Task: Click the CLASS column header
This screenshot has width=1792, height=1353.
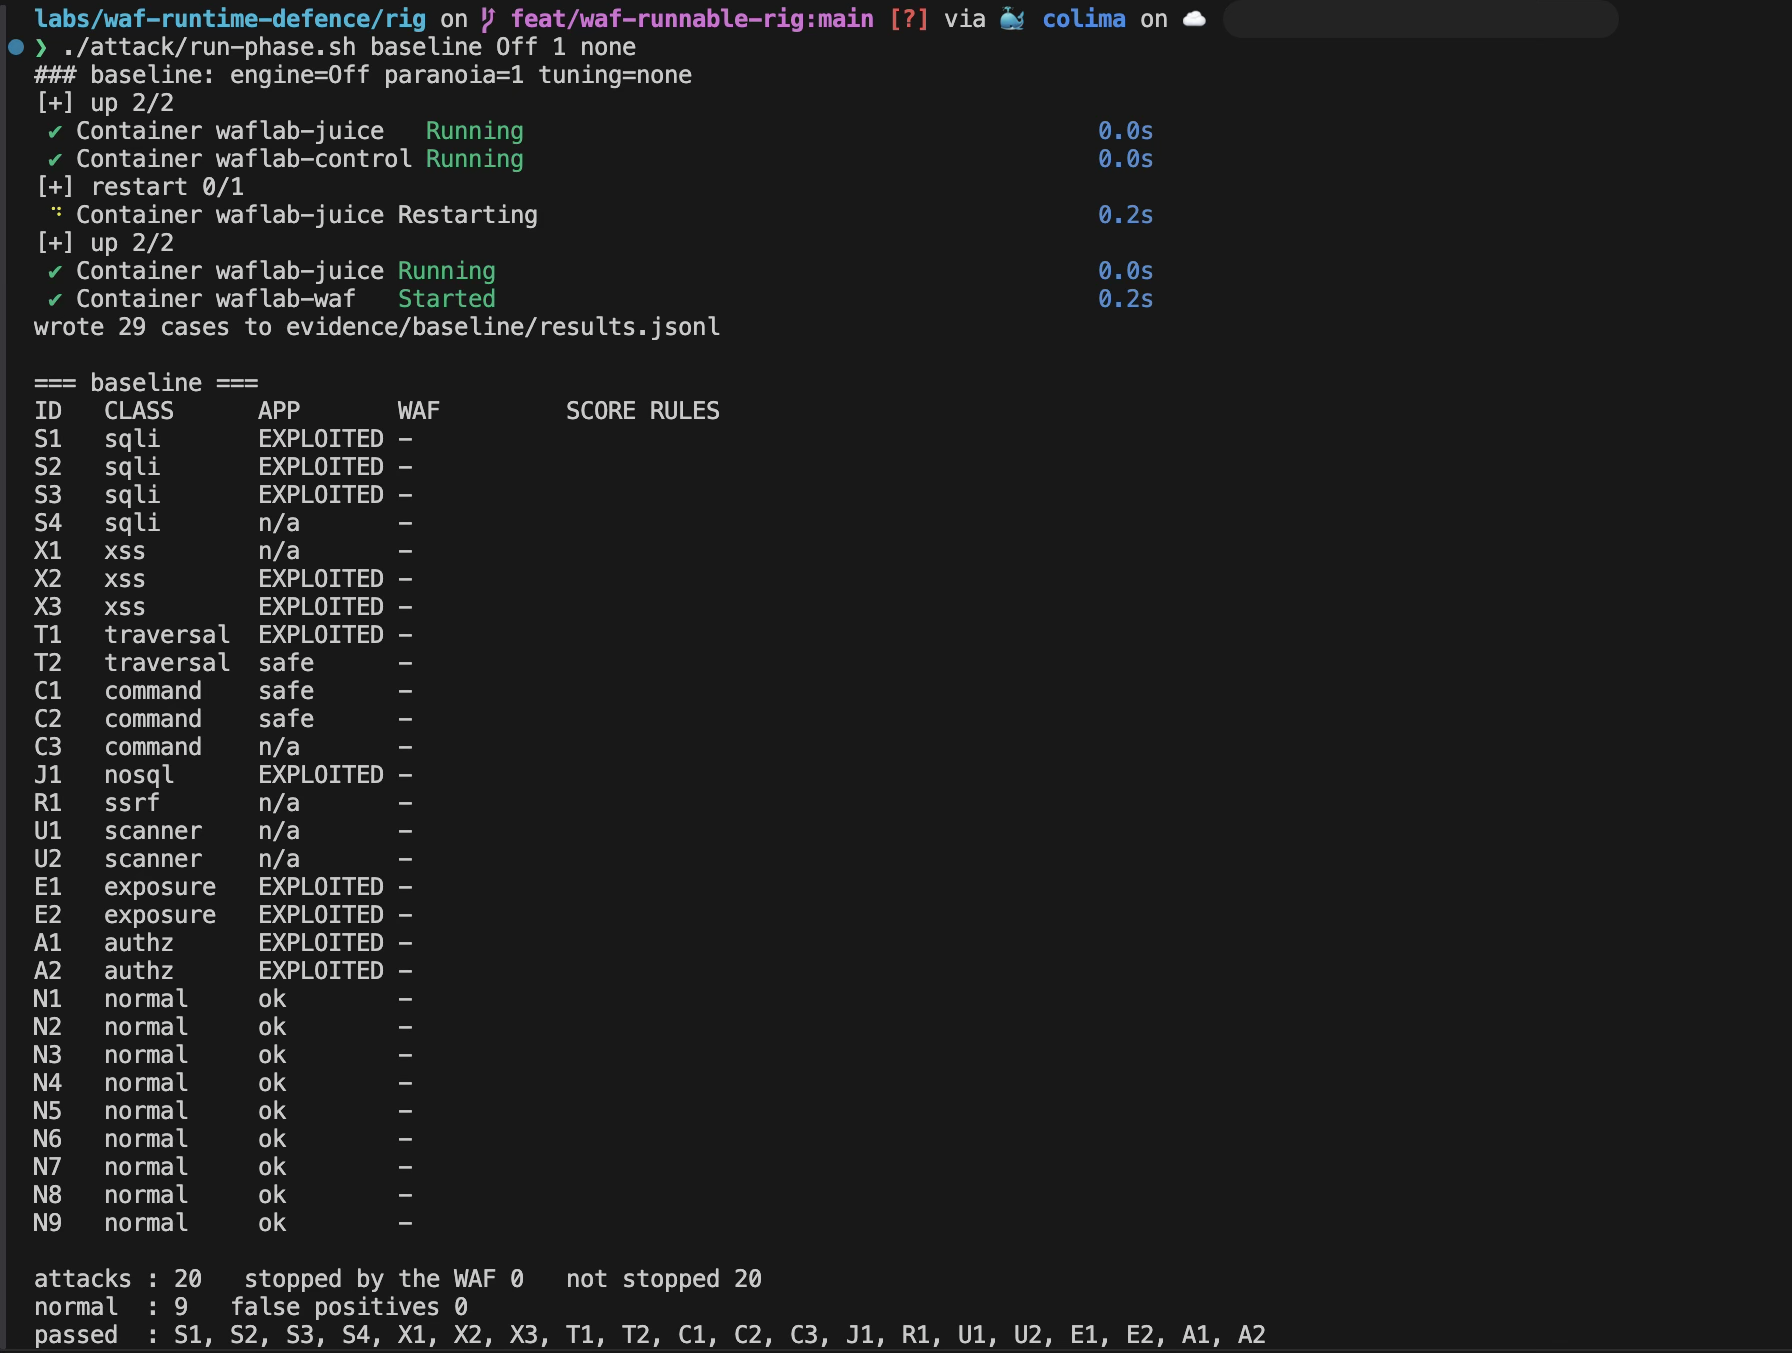Action: click(139, 411)
